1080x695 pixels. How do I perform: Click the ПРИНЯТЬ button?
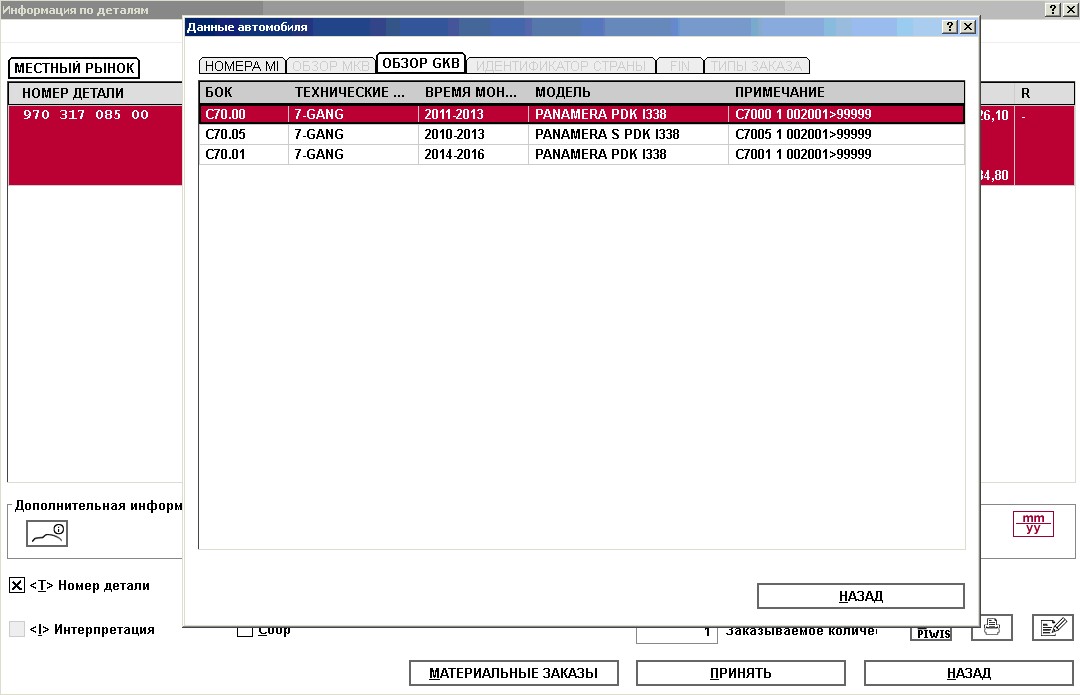[x=740, y=673]
